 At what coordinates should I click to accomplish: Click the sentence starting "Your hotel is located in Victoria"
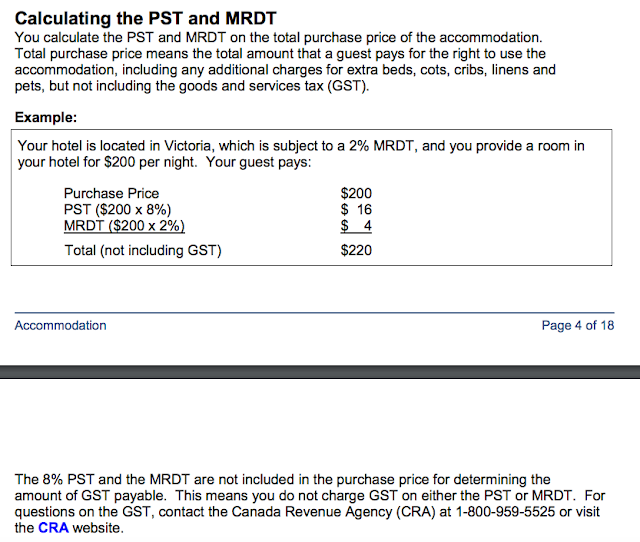pyautogui.click(x=300, y=146)
